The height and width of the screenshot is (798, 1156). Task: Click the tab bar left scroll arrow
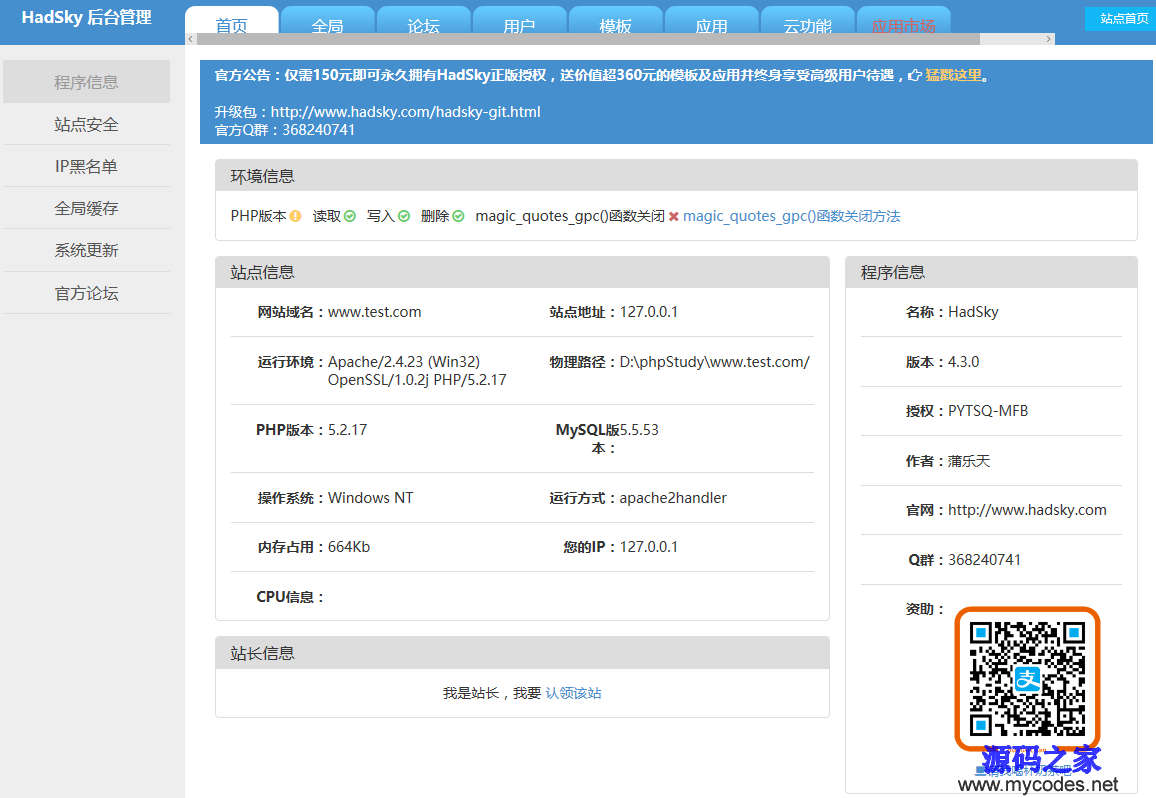[x=191, y=39]
